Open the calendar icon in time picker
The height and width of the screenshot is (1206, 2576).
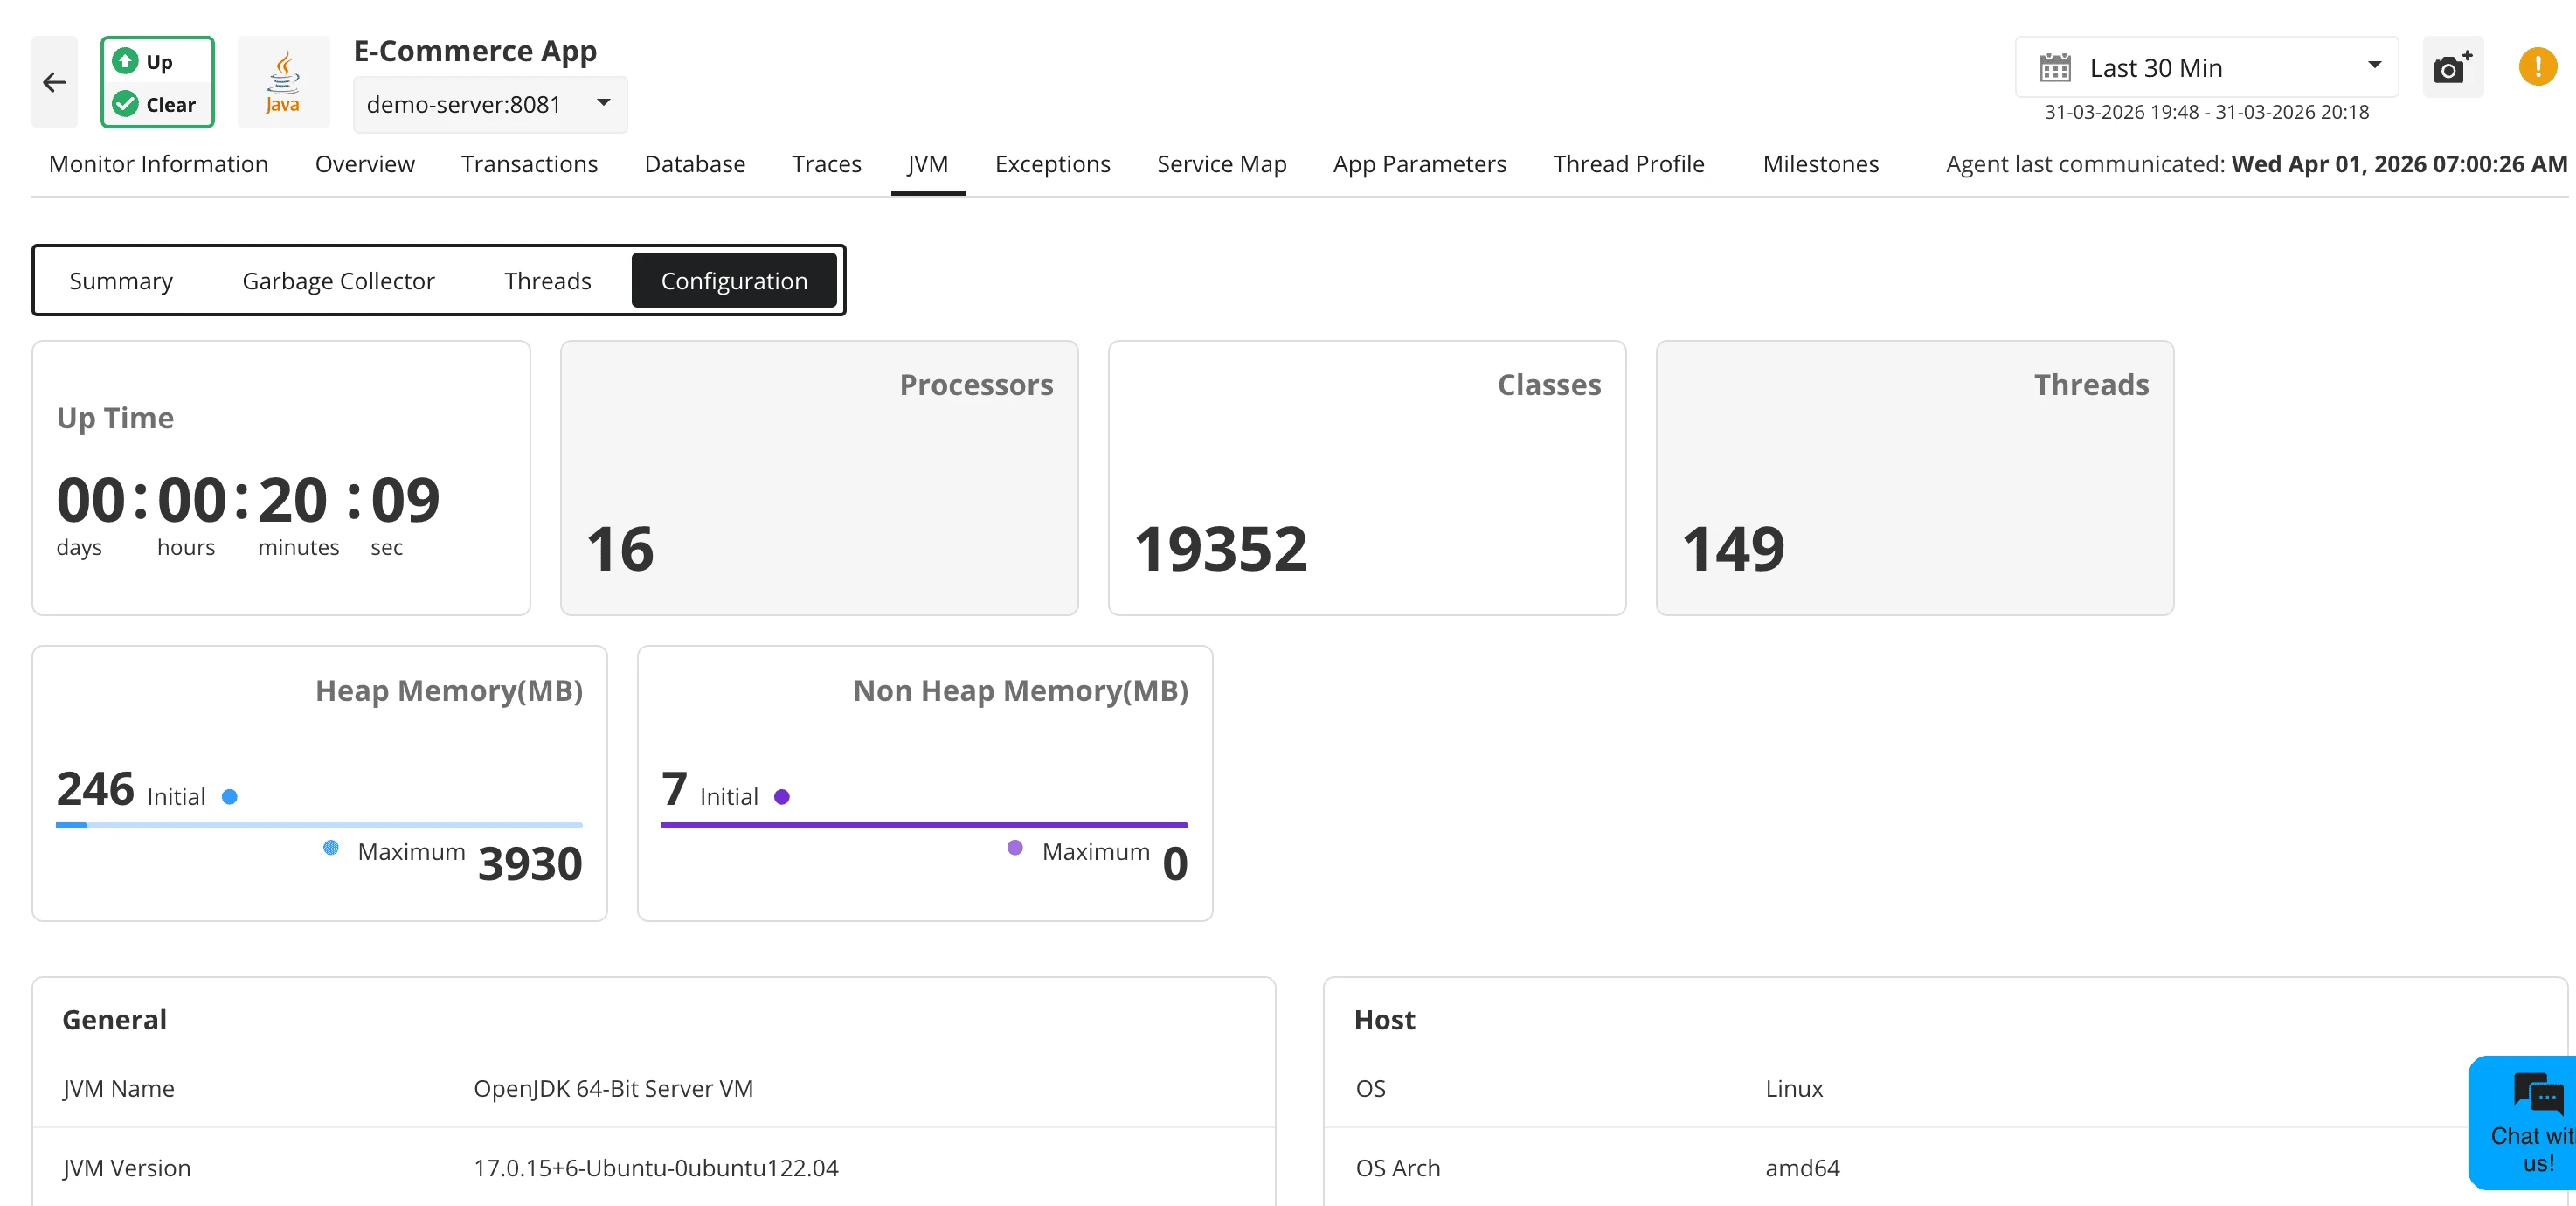pos(2055,66)
